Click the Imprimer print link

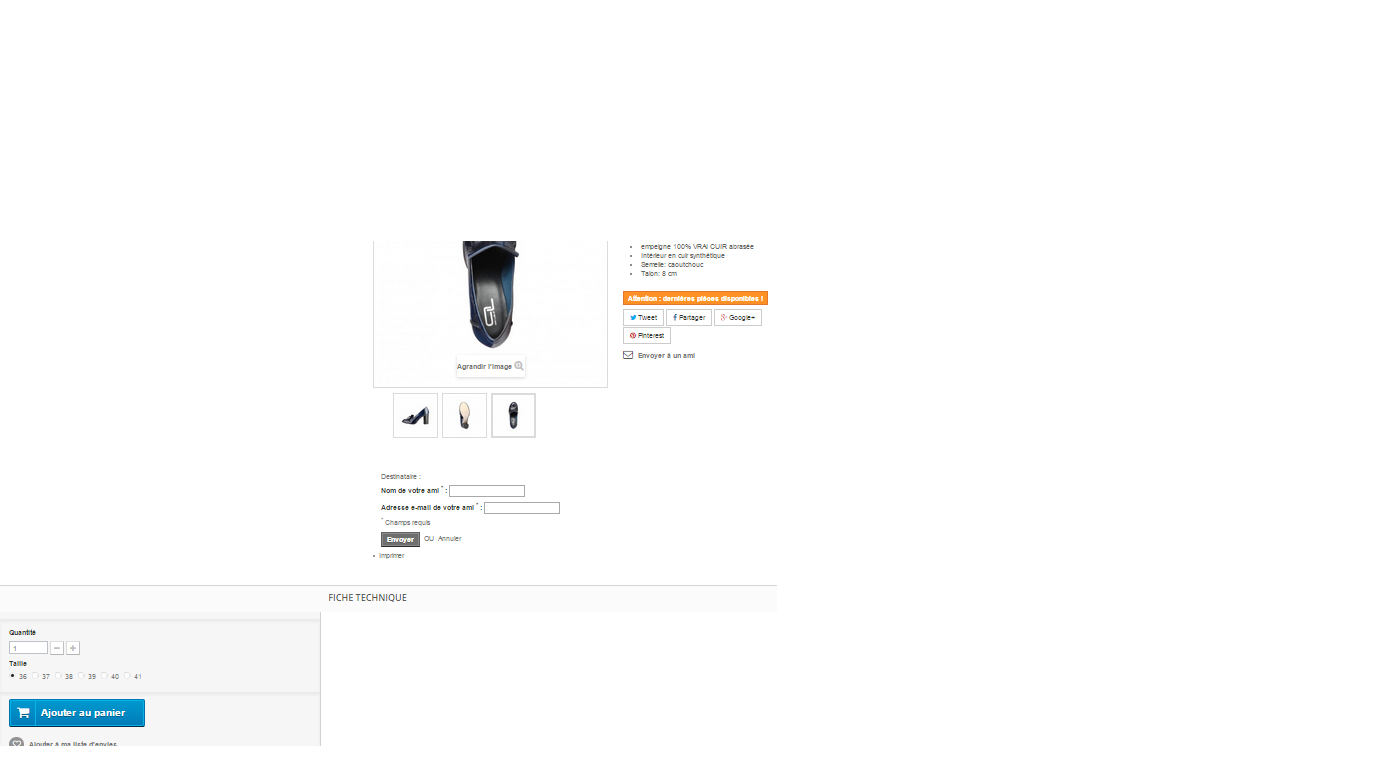click(x=392, y=555)
